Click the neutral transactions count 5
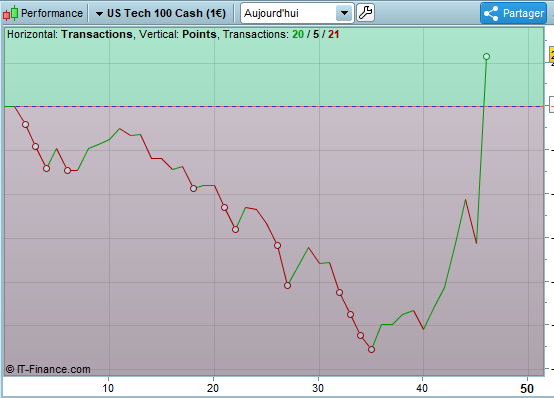554x398 pixels. click(316, 34)
